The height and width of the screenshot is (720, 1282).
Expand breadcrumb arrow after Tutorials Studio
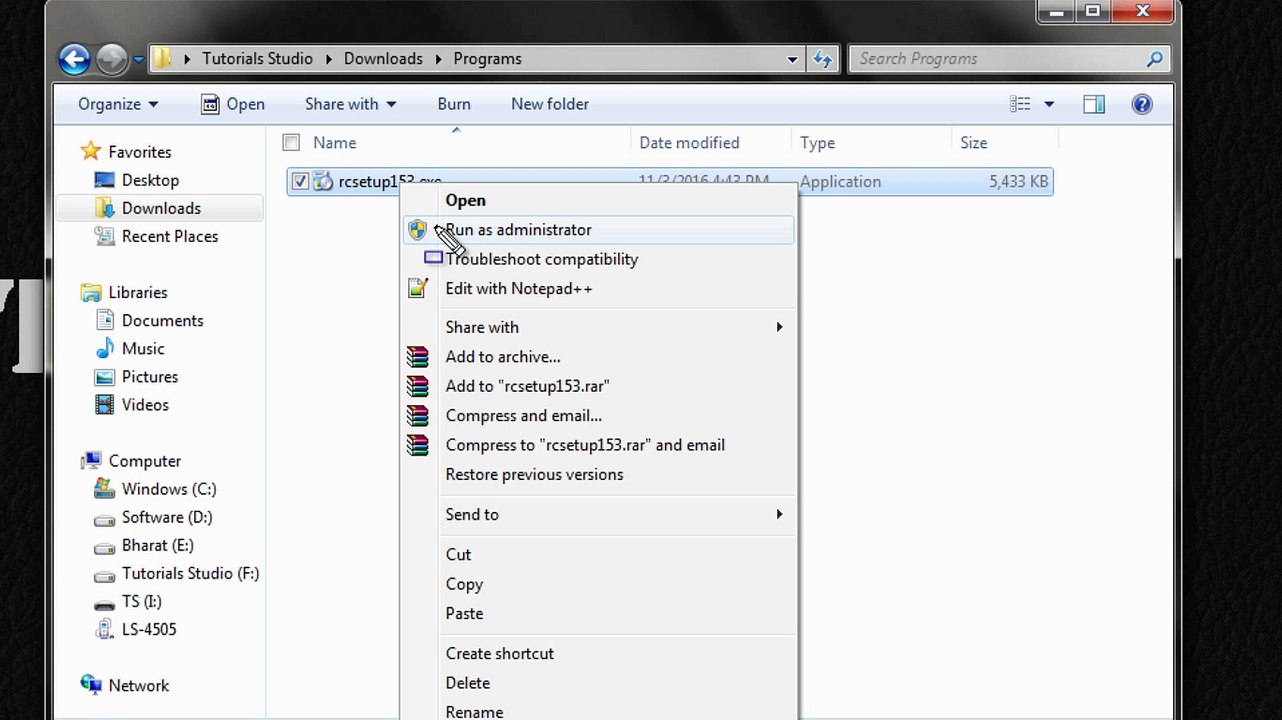(329, 59)
